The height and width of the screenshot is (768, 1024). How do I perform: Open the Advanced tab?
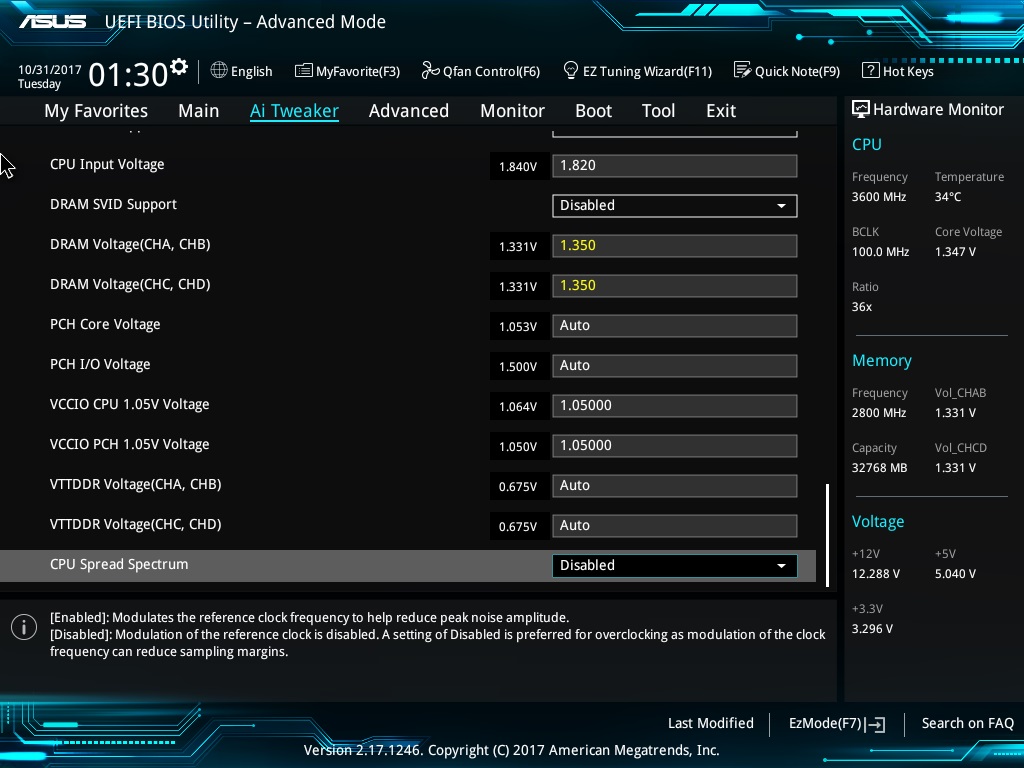tap(409, 111)
